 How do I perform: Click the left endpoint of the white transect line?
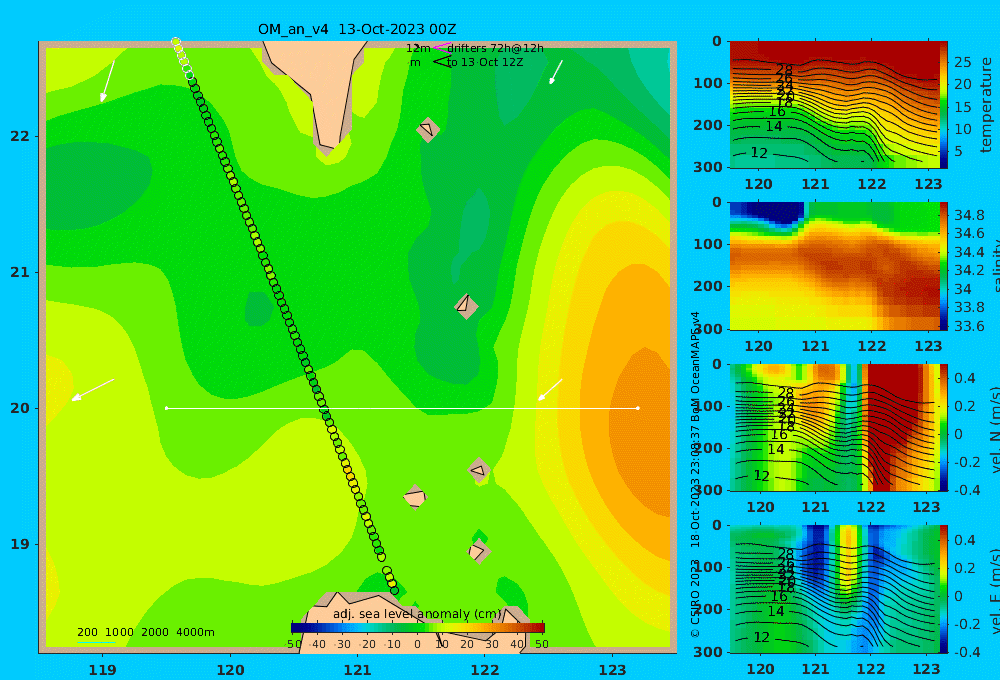tap(166, 408)
